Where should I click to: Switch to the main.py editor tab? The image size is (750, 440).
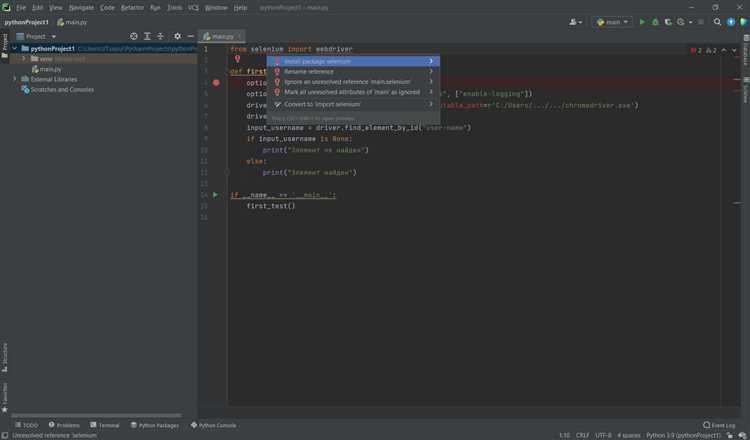[x=219, y=36]
